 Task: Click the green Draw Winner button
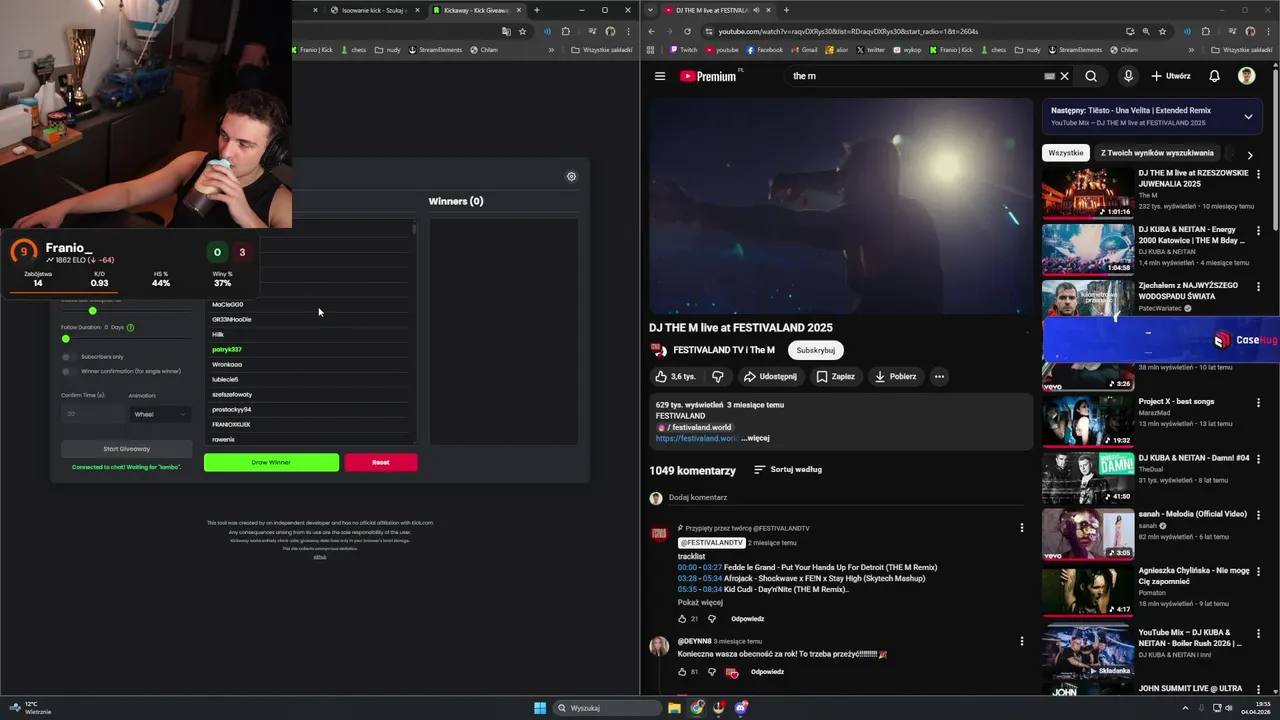tap(271, 462)
